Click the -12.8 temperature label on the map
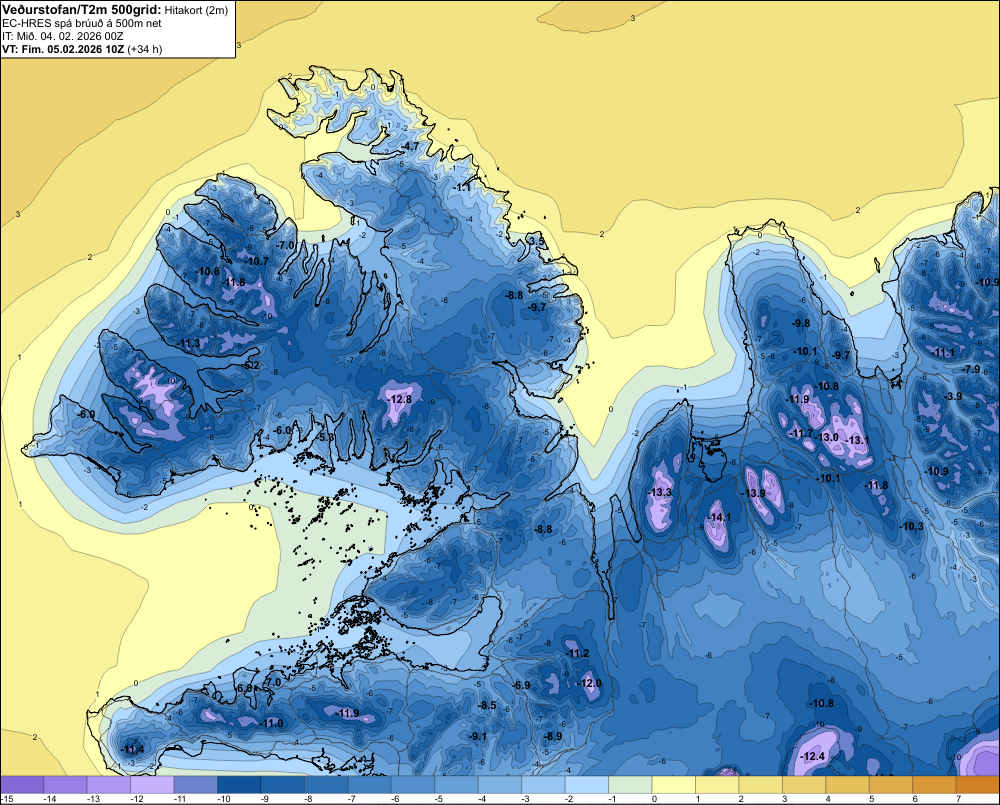This screenshot has height=805, width=1000. (x=399, y=399)
